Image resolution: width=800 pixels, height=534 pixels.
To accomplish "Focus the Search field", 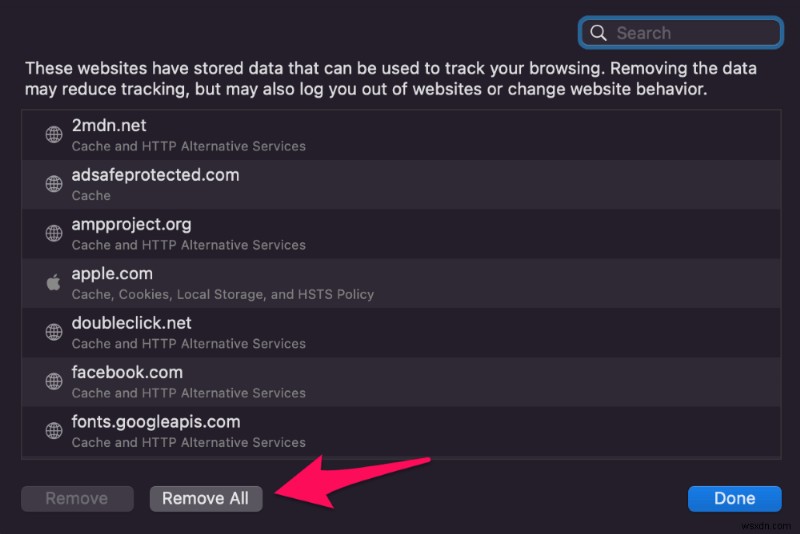I will tap(681, 33).
